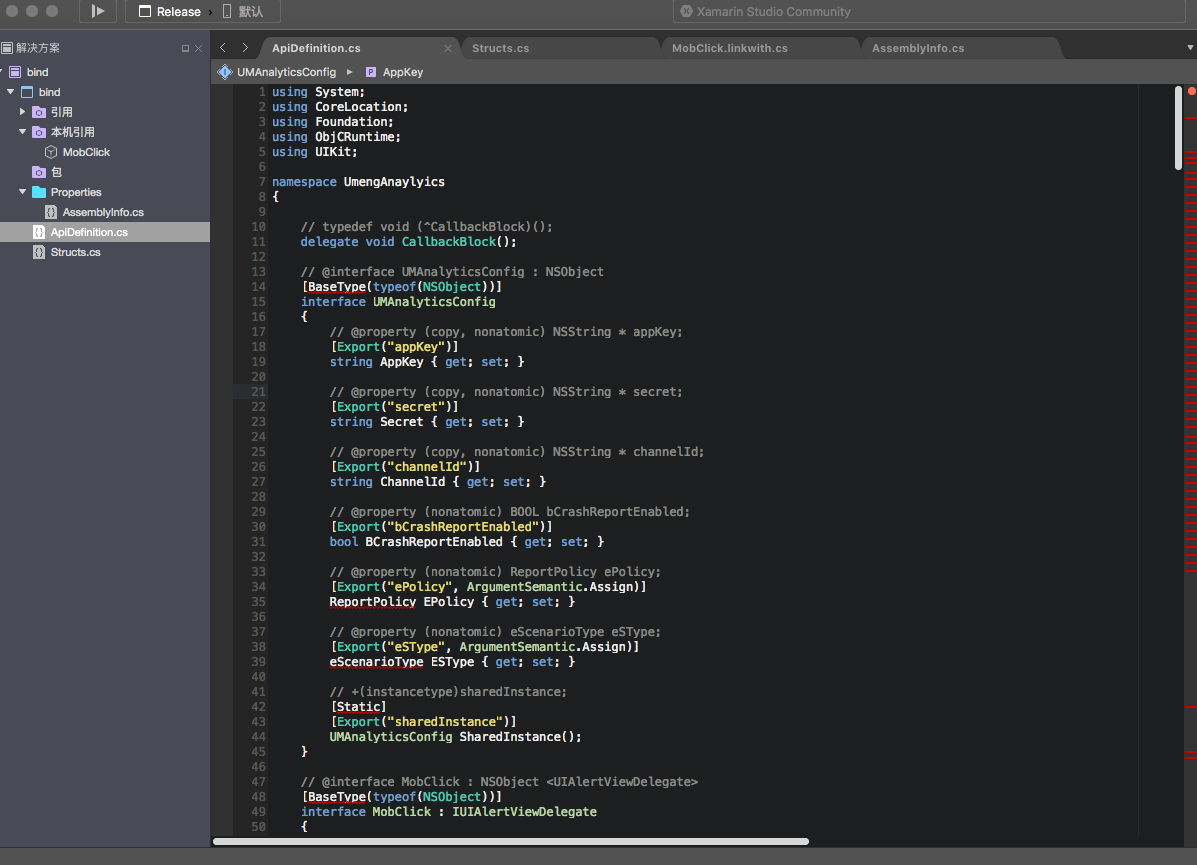Screen dimensions: 1197x865
Task: Click NSObject in typeof on line 14
Action: [452, 287]
